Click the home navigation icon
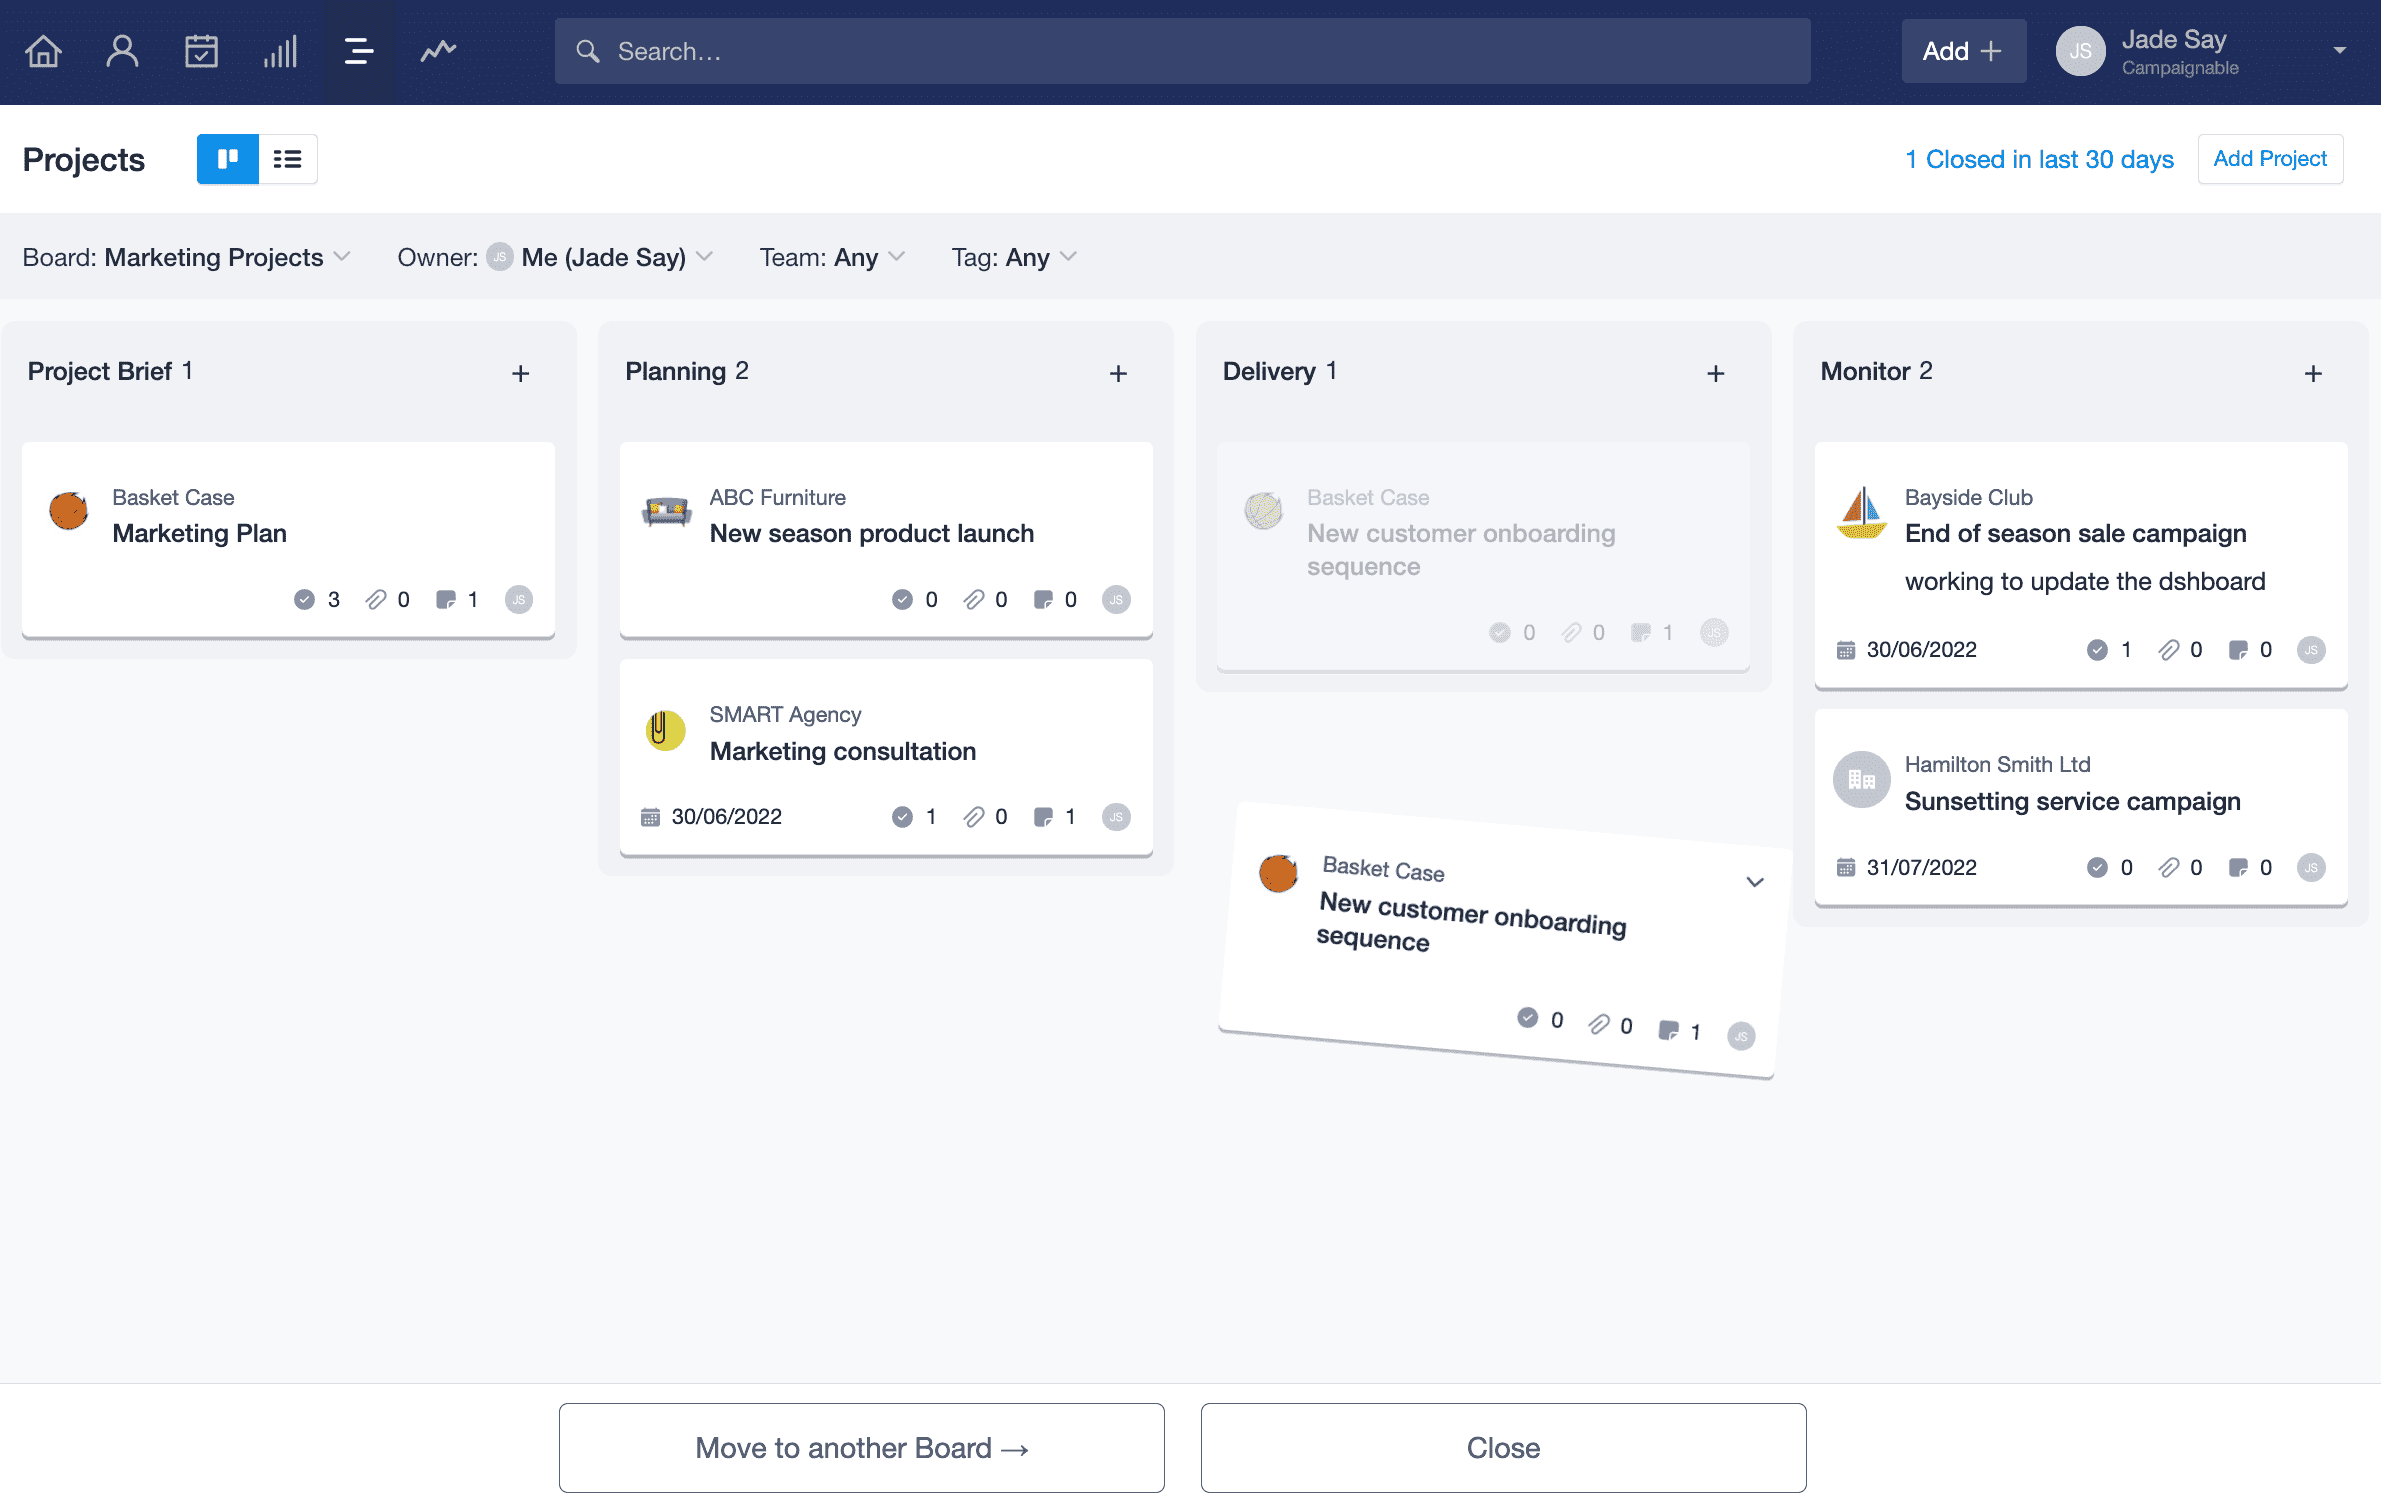 pos(43,50)
